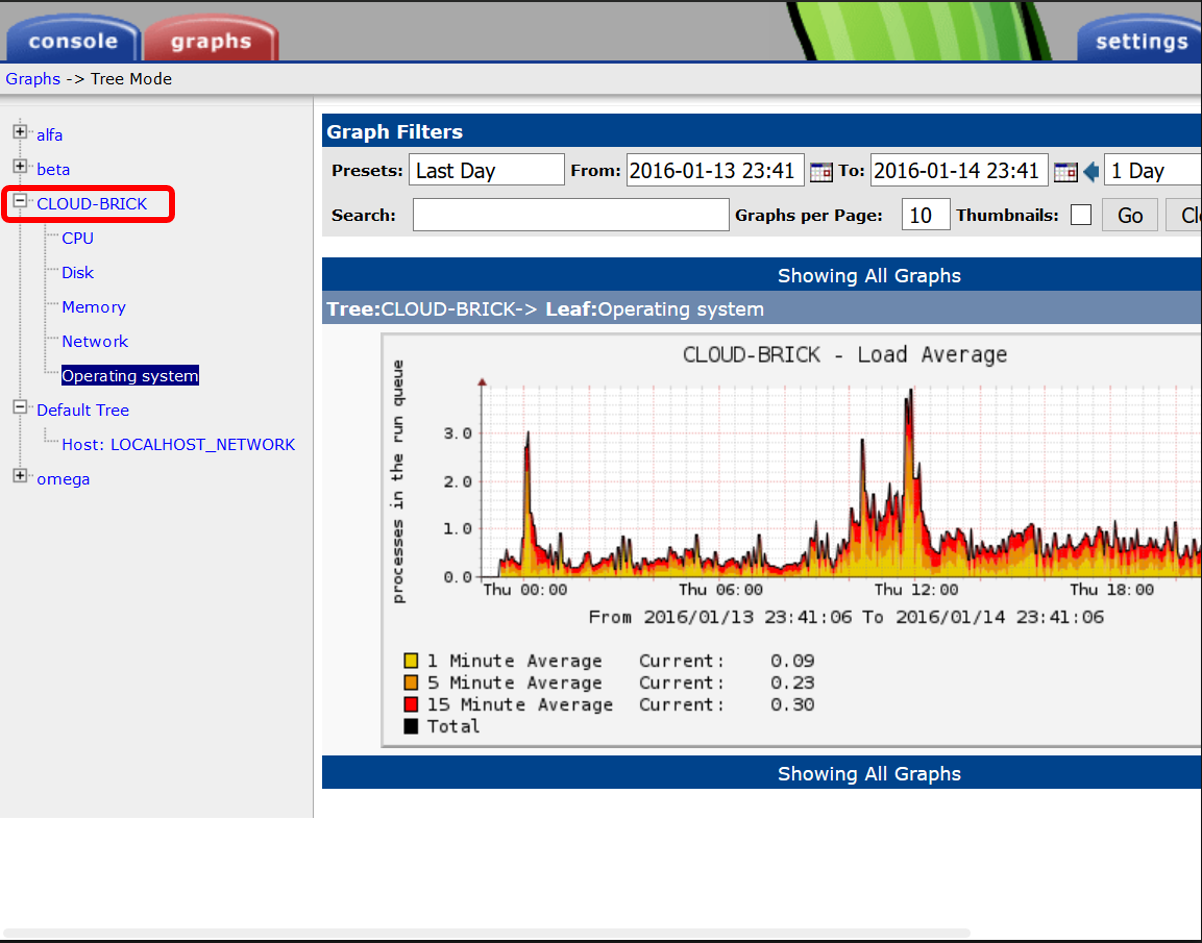Screen dimensions: 1202x943
Task: Open the settings tab
Action: click(x=1140, y=41)
